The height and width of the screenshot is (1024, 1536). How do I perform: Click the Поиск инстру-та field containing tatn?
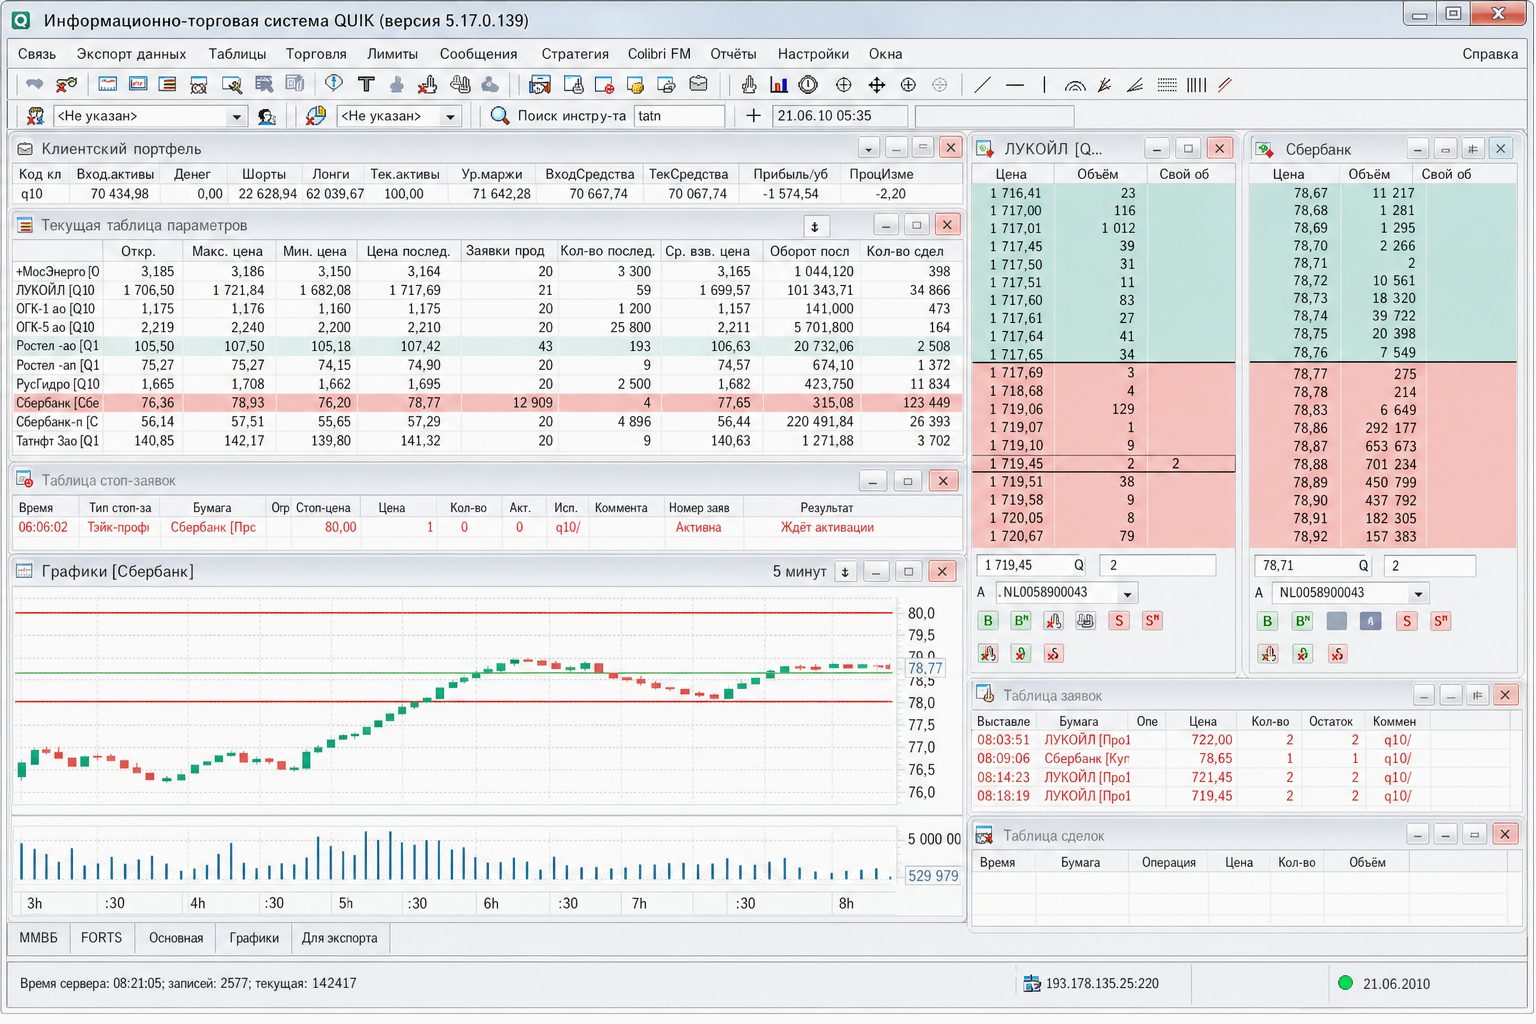(x=679, y=116)
